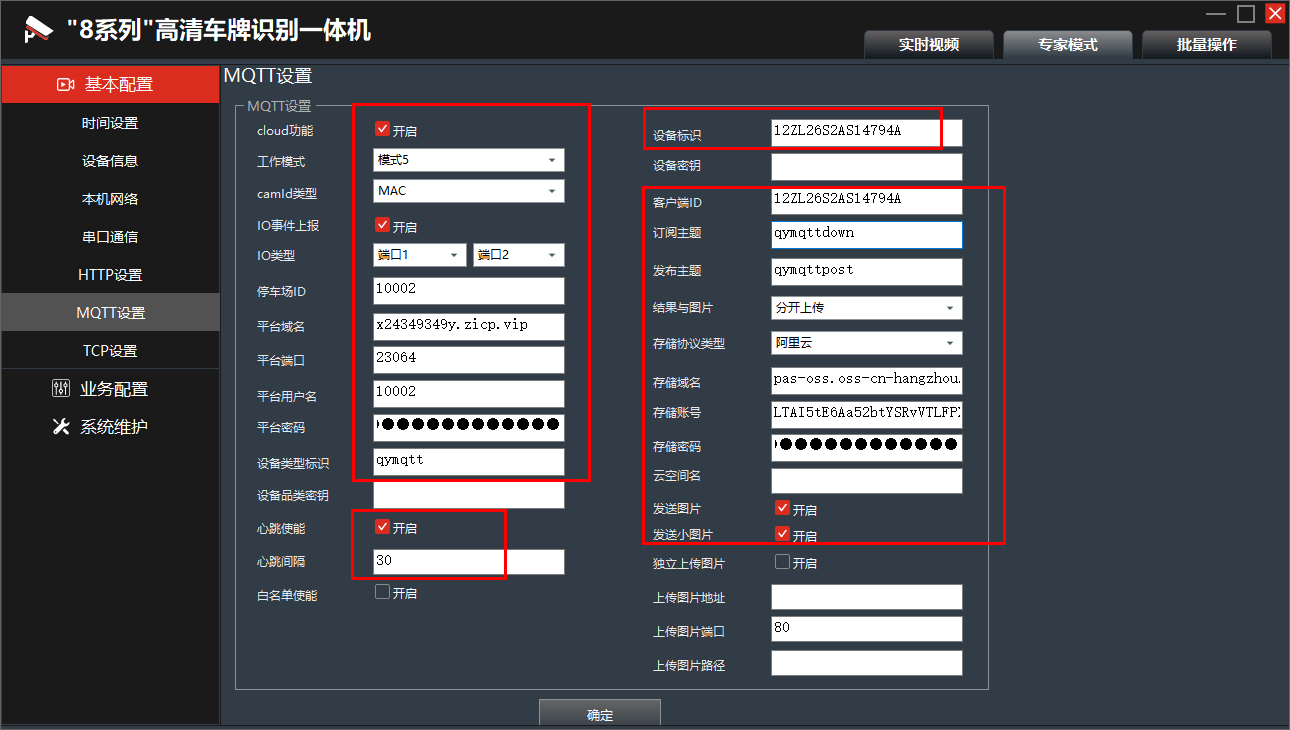Open the IO类型 端口2 dropdown
This screenshot has height=730, width=1290.
[519, 255]
